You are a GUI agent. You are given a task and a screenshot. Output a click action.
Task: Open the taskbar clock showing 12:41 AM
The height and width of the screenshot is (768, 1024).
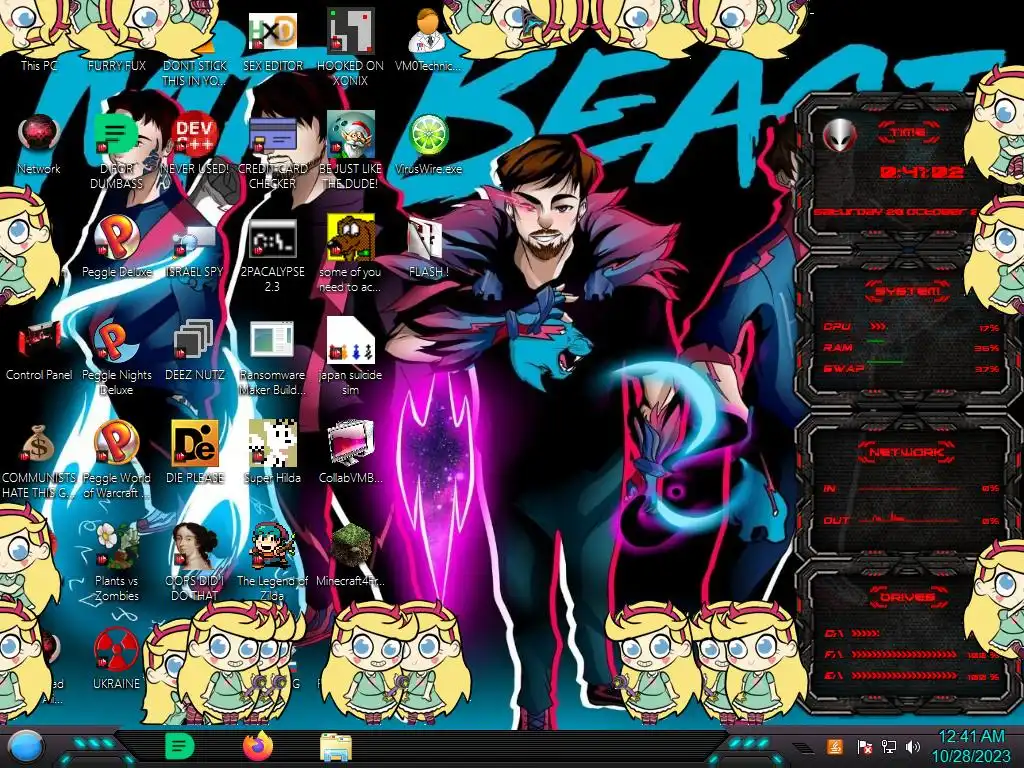click(x=970, y=746)
